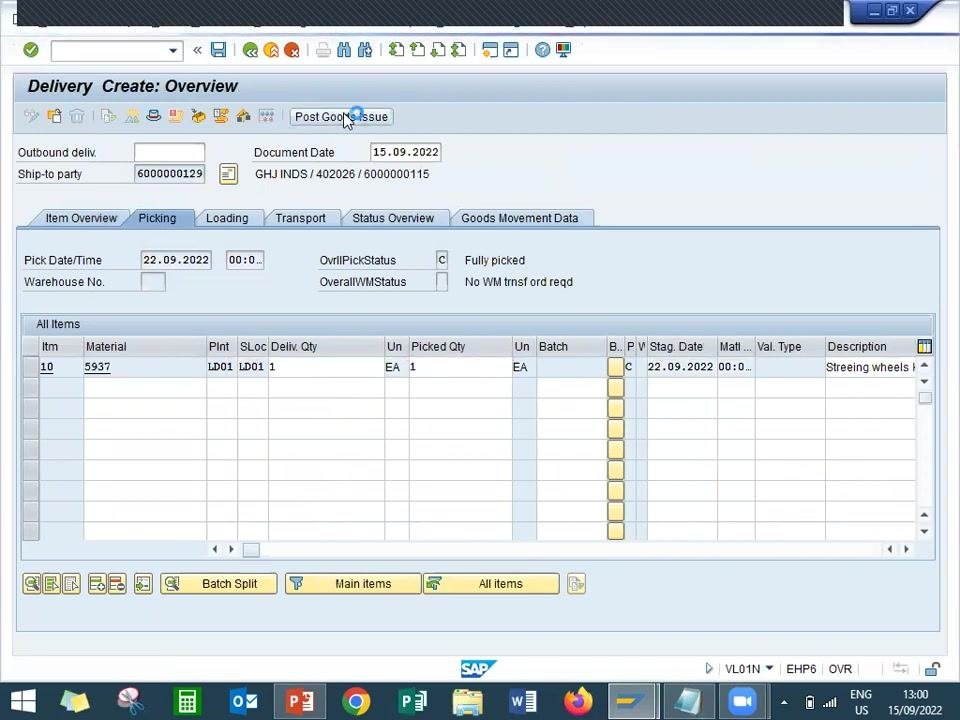This screenshot has height=720, width=960.
Task: Click the Select All items icon below table
Action: tap(51, 583)
